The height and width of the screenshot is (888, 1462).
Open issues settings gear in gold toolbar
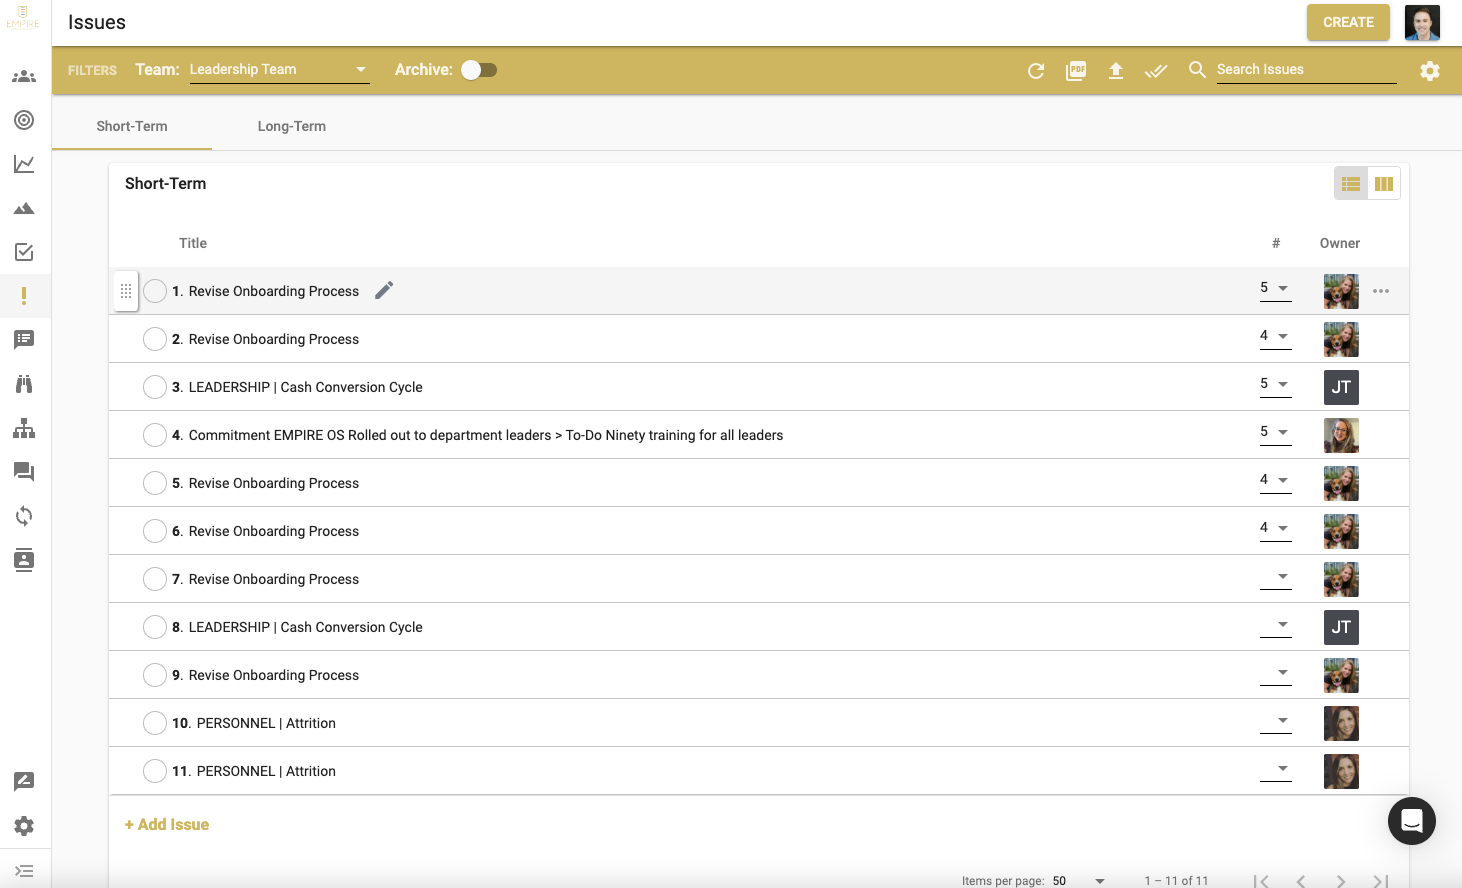(1430, 70)
